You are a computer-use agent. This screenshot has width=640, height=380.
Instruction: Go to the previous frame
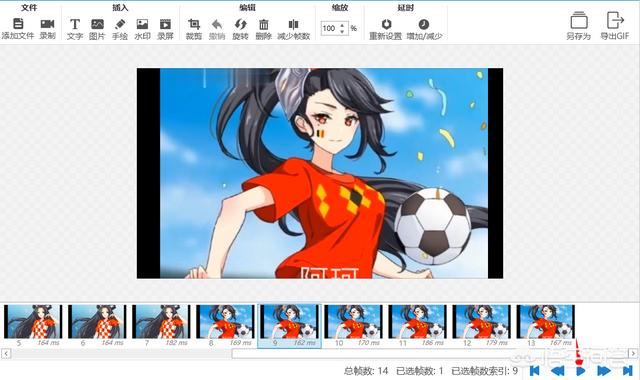point(558,371)
